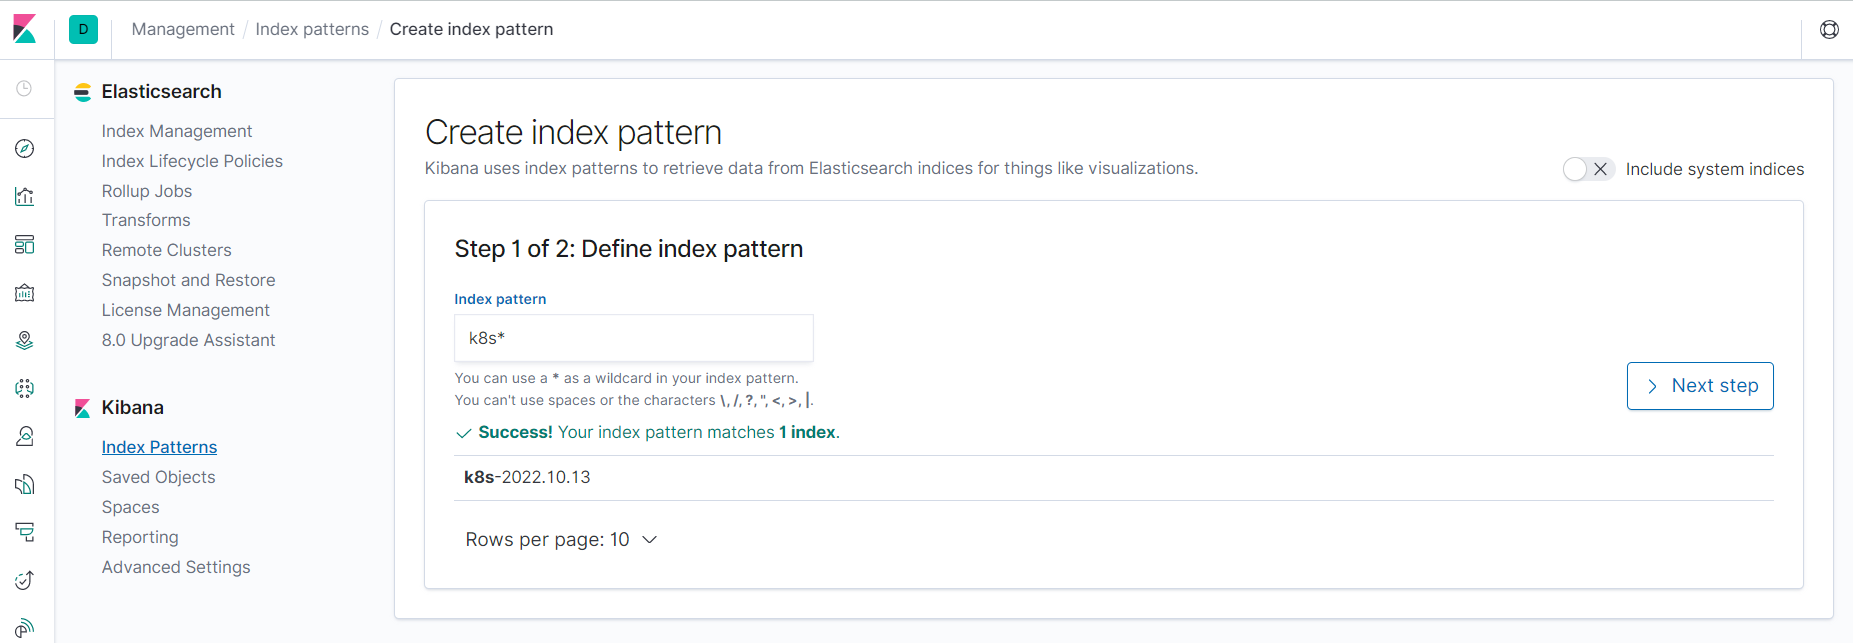1853x643 pixels.
Task: Open Spaces under Kibana
Action: [131, 507]
